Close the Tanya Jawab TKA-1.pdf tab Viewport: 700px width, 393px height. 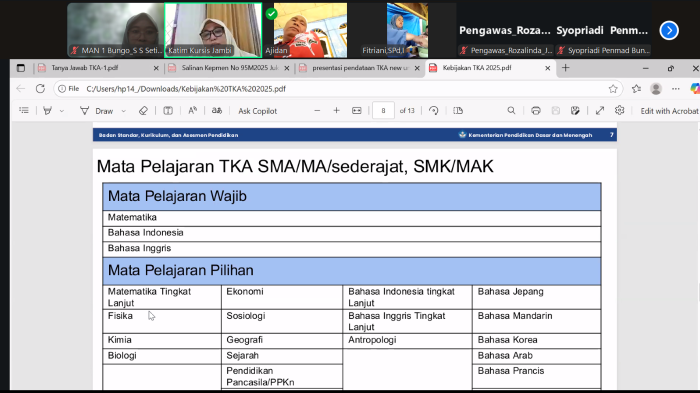(156, 68)
